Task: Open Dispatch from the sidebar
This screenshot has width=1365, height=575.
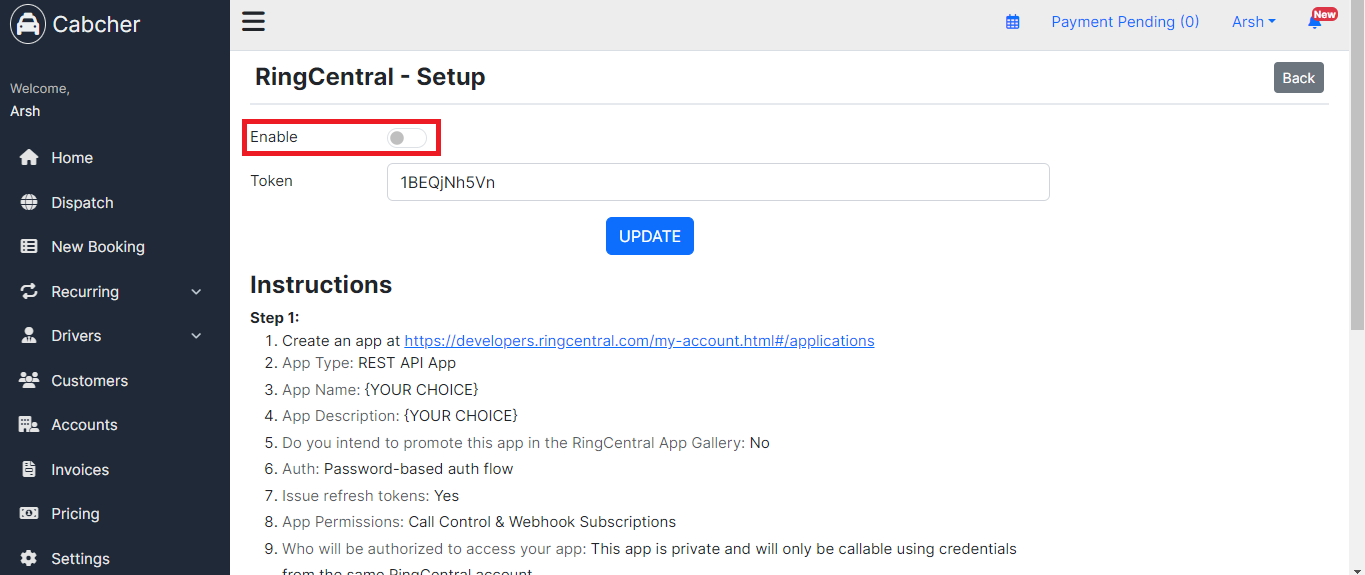Action: click(82, 202)
